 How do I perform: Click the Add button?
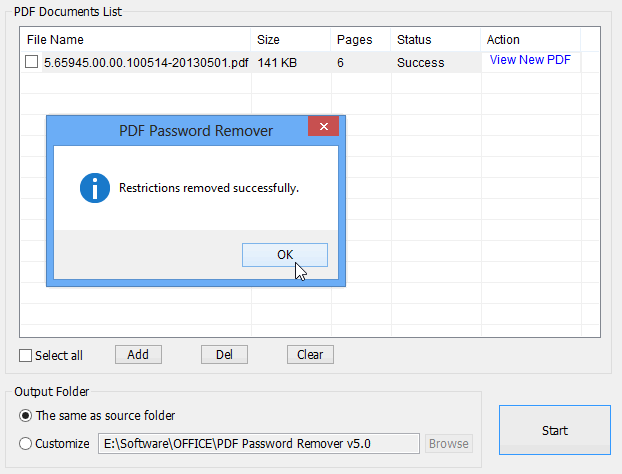[x=138, y=355]
